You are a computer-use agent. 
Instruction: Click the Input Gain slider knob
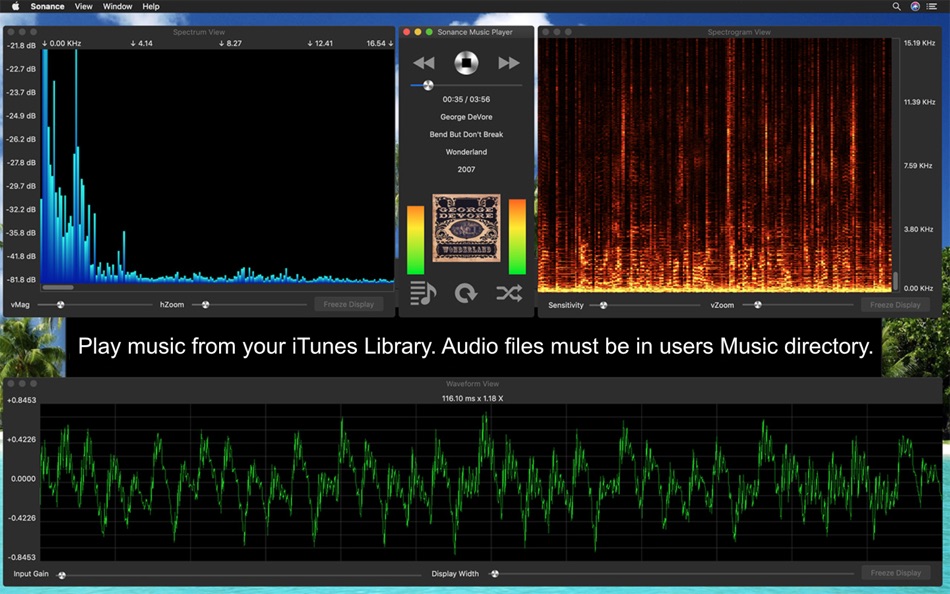[x=61, y=575]
